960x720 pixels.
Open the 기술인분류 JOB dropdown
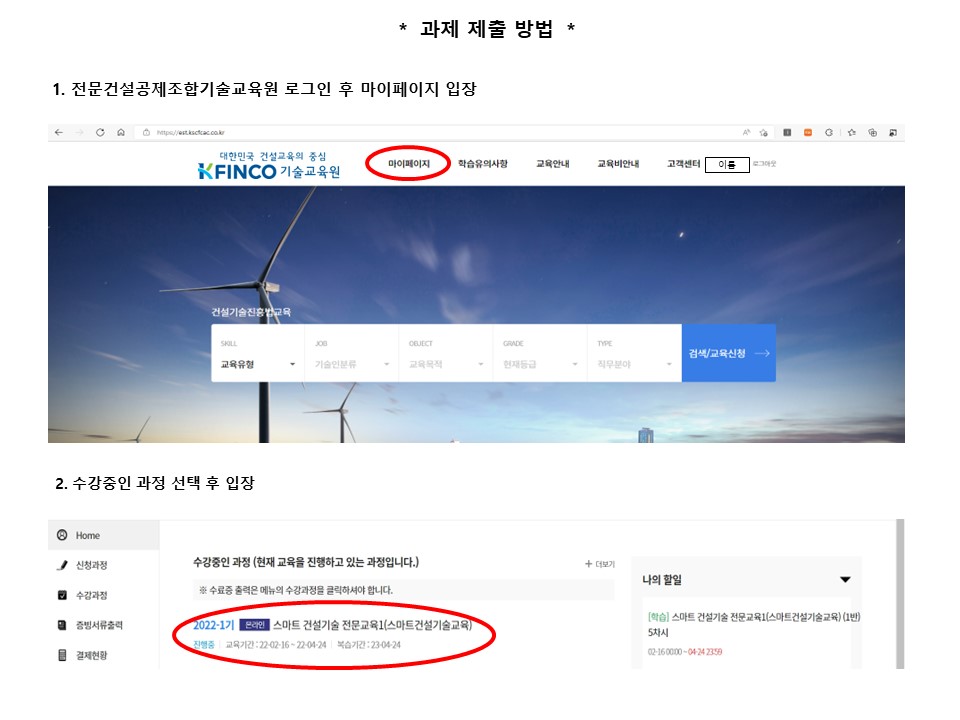[352, 364]
